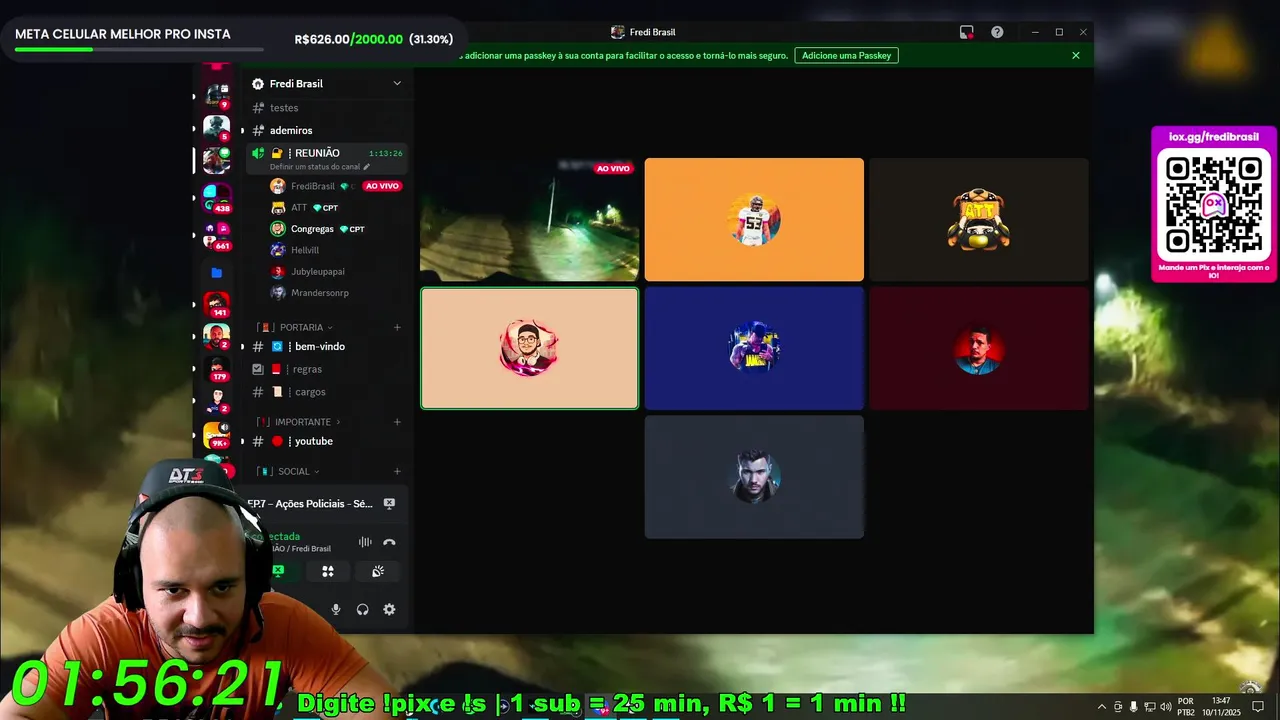Click user Mrandersonrp in the voice list
This screenshot has height=720, width=1280.
pyautogui.click(x=320, y=293)
